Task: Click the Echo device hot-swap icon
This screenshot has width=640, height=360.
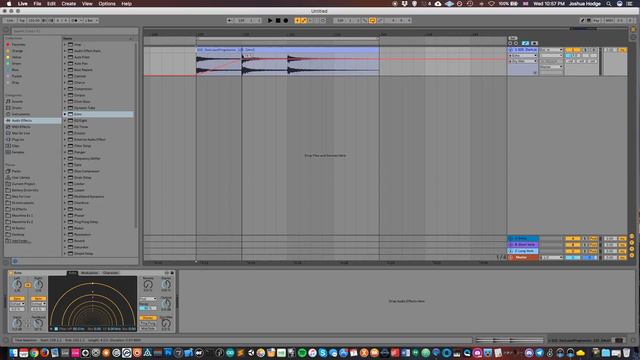Action: coord(167,273)
